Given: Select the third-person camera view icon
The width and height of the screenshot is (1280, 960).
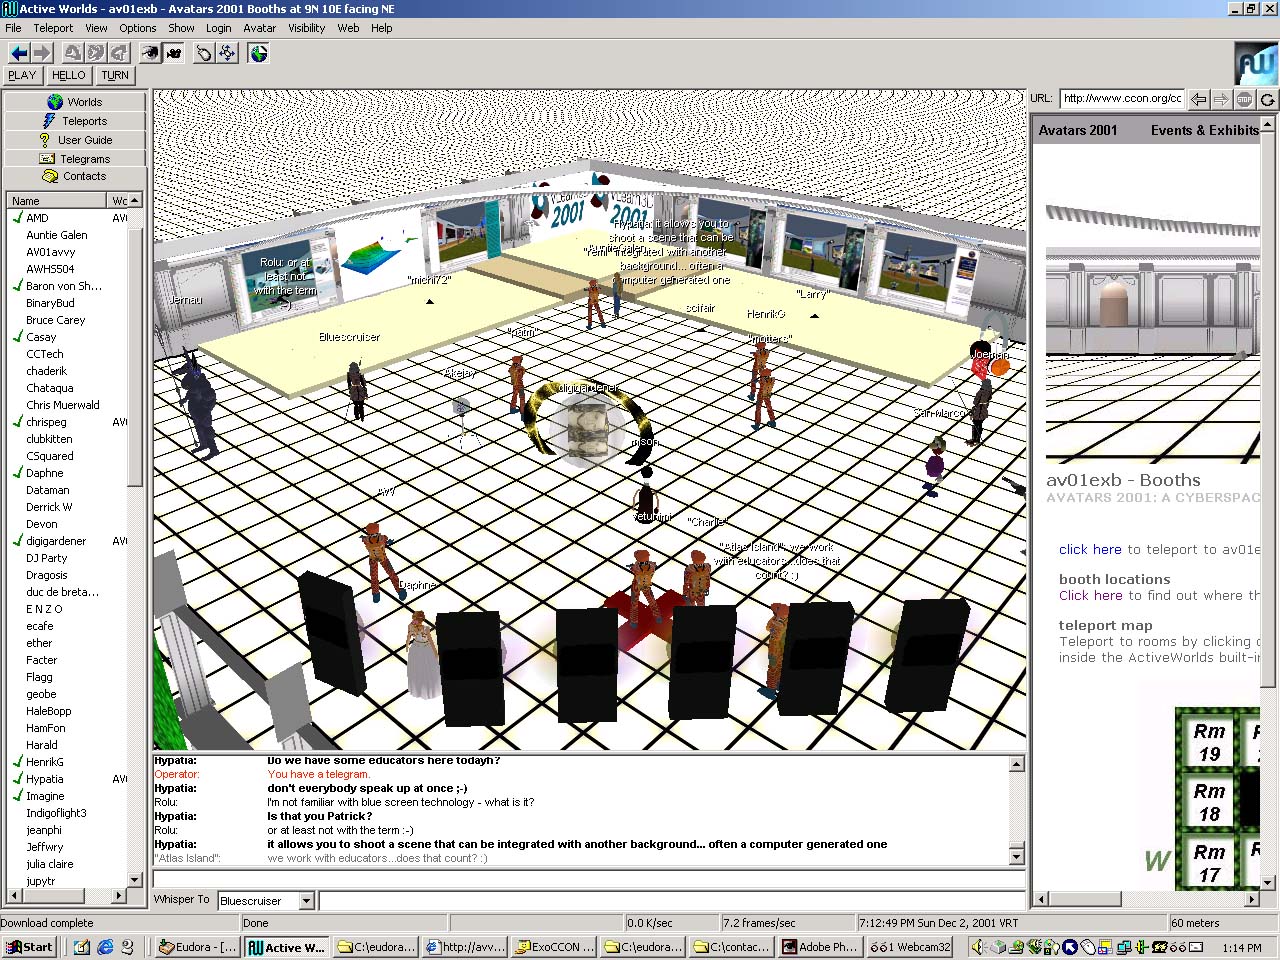Looking at the screenshot, I should (174, 53).
